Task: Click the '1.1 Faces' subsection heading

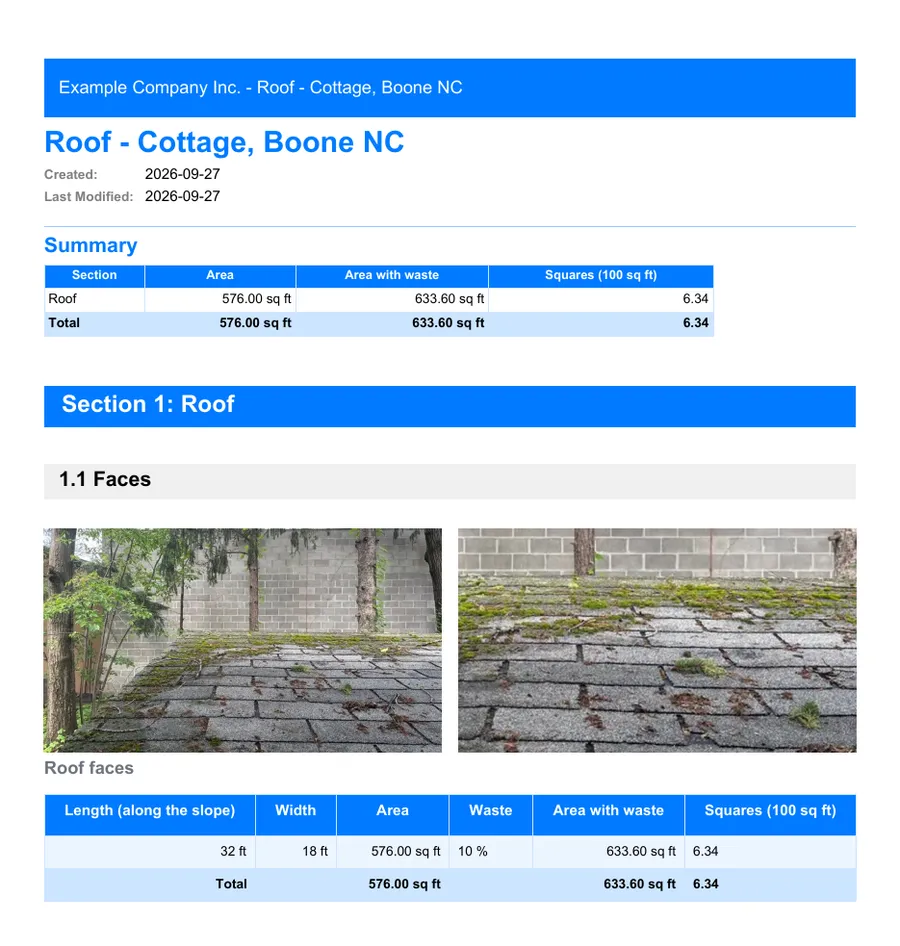Action: [105, 480]
